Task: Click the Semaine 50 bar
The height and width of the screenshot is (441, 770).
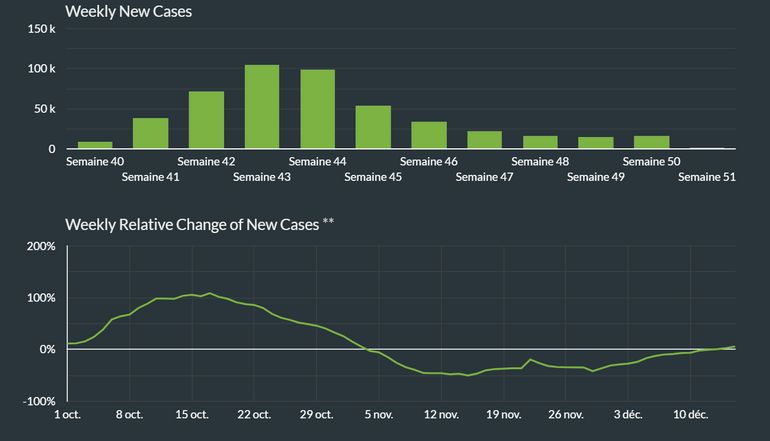Action: [651, 142]
